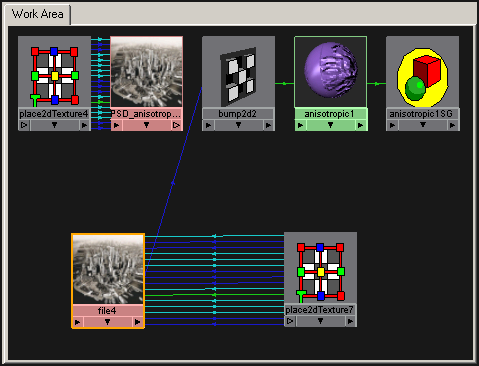Open anisotropic1 output connections arrow
Viewport: 479px width, 366px height.
coord(360,125)
